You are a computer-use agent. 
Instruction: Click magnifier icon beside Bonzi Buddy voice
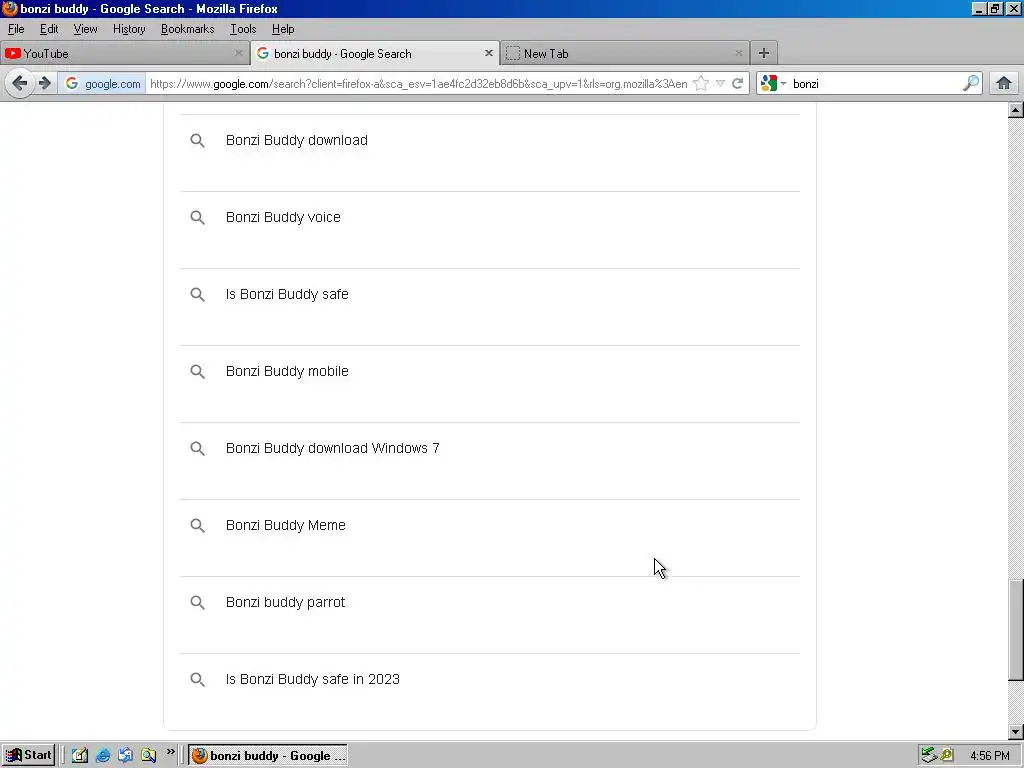[197, 217]
